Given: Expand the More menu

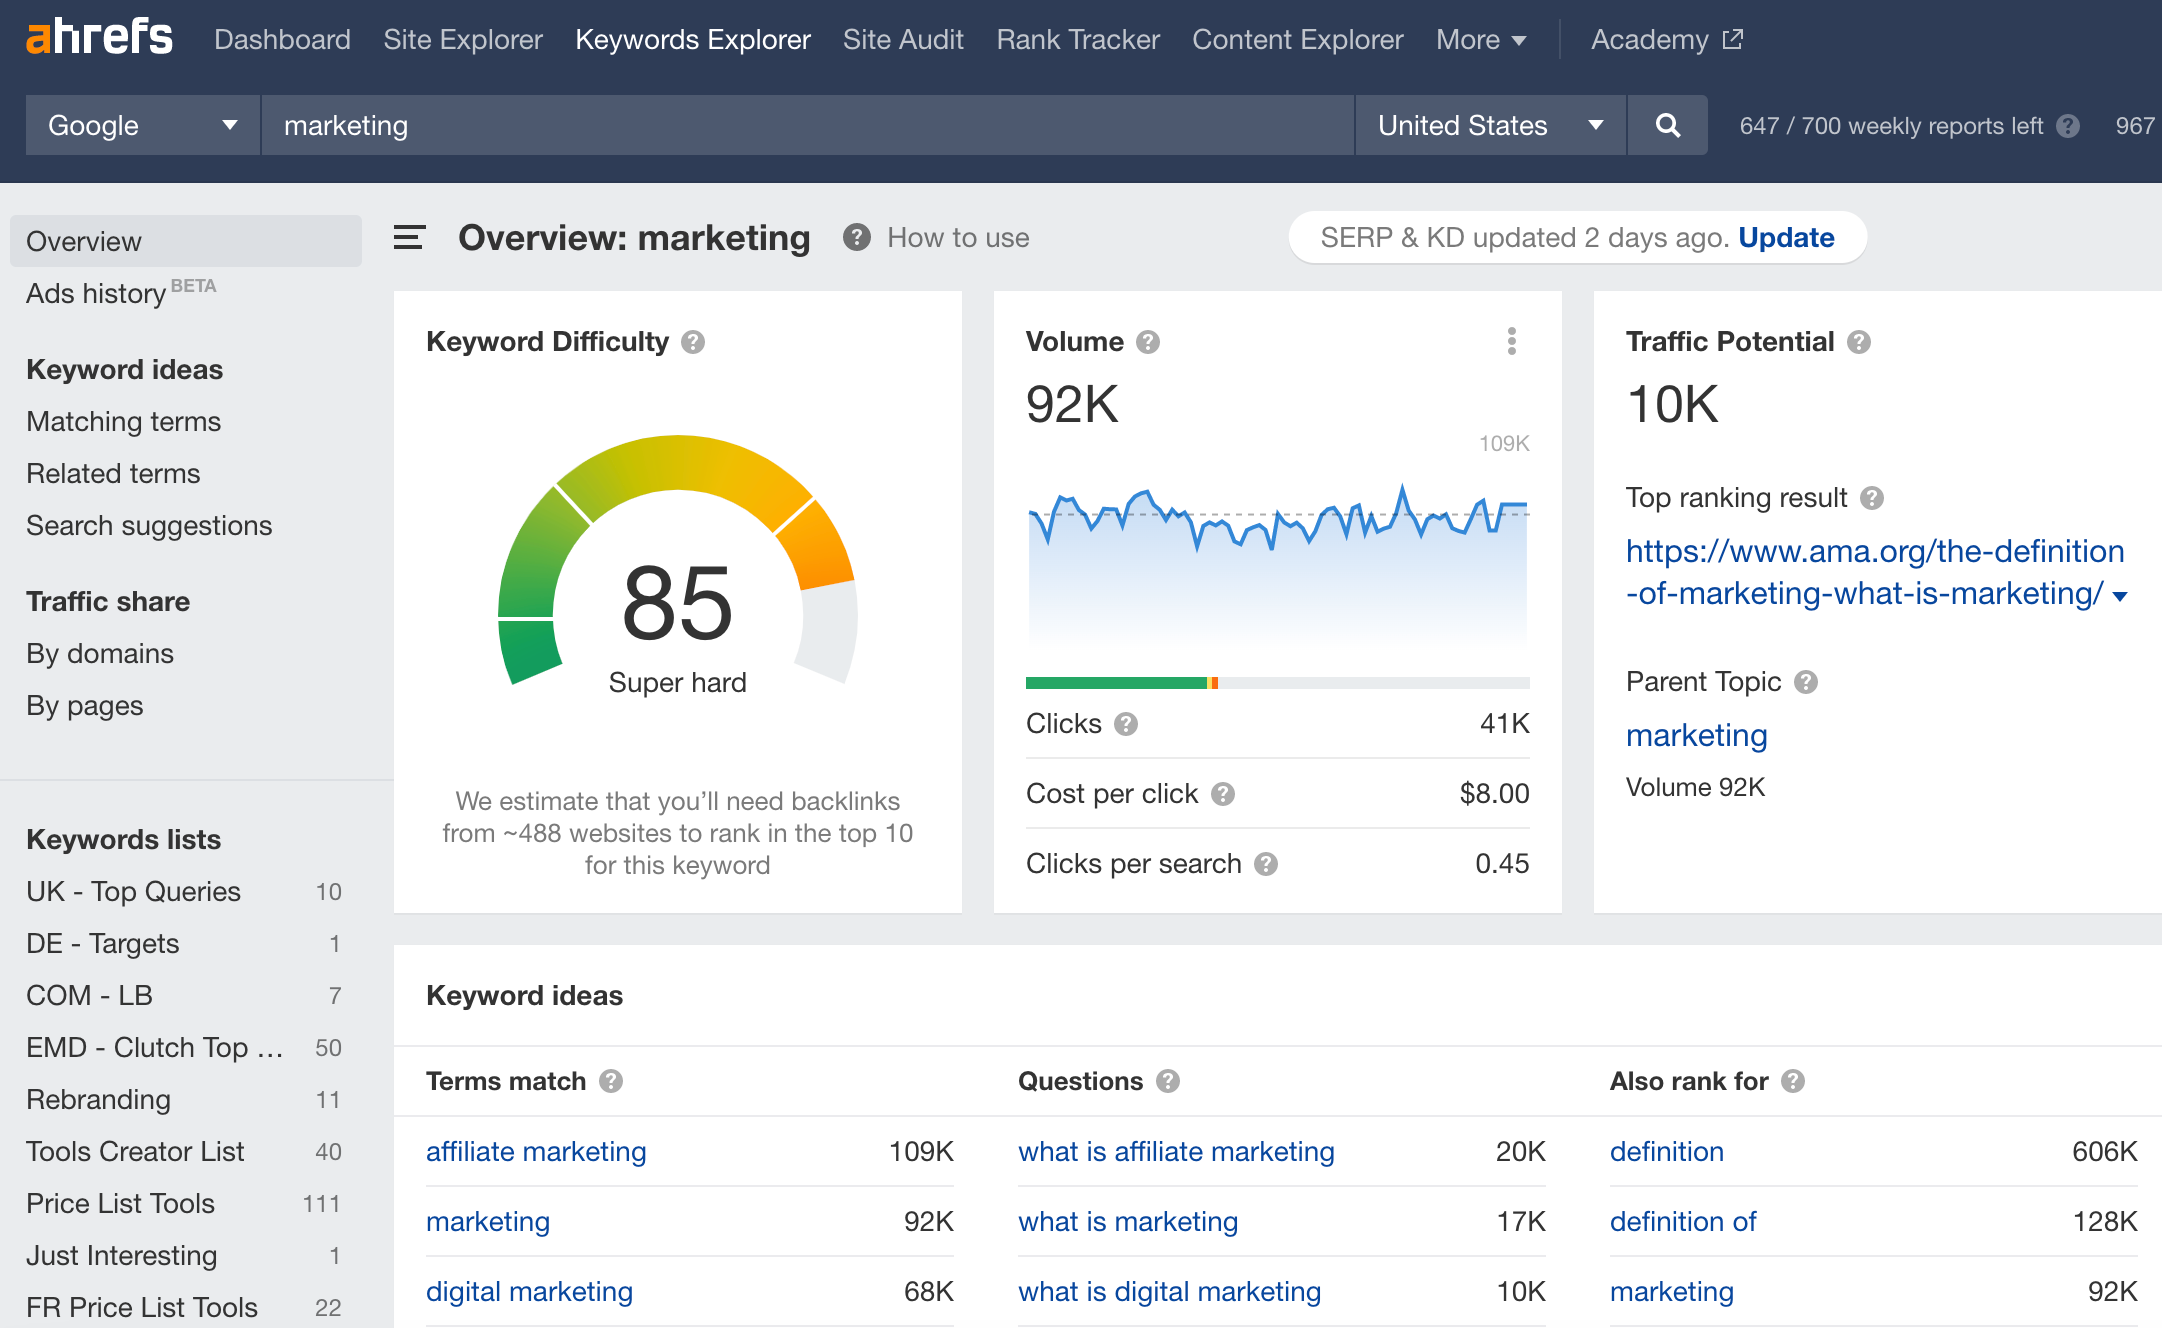Looking at the screenshot, I should [1480, 40].
